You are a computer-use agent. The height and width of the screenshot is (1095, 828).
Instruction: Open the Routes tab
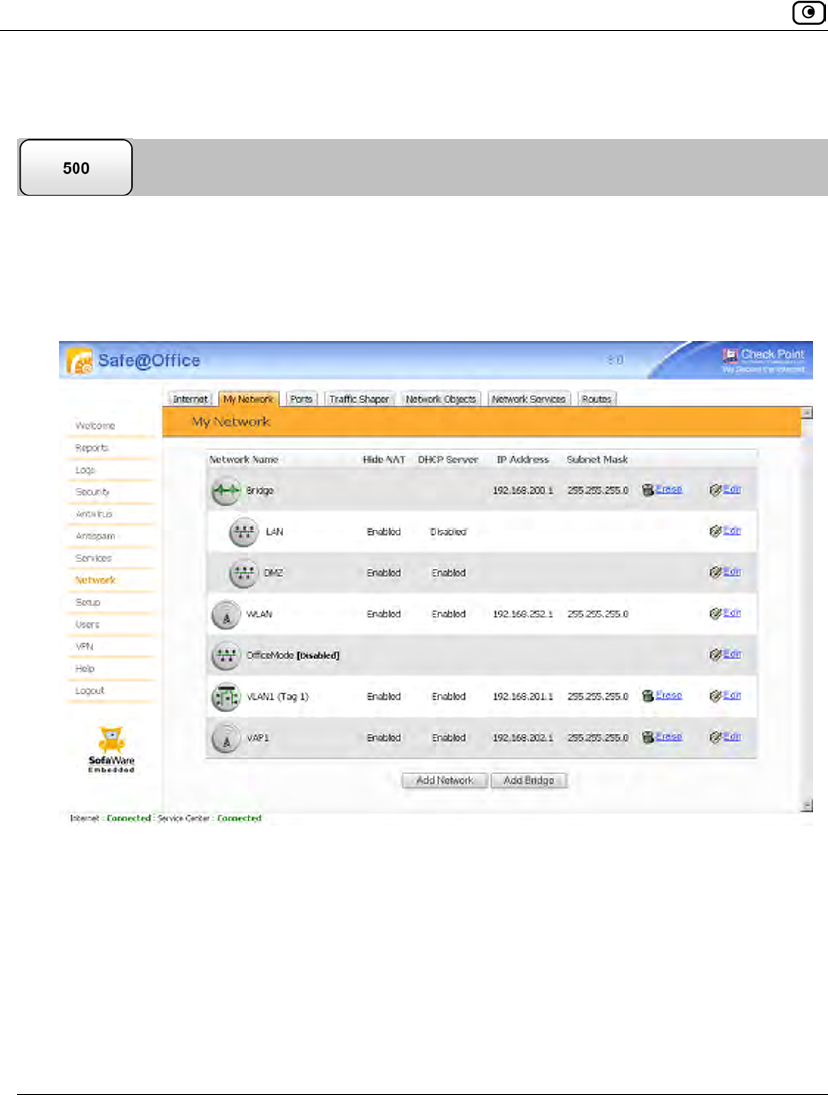(x=596, y=399)
